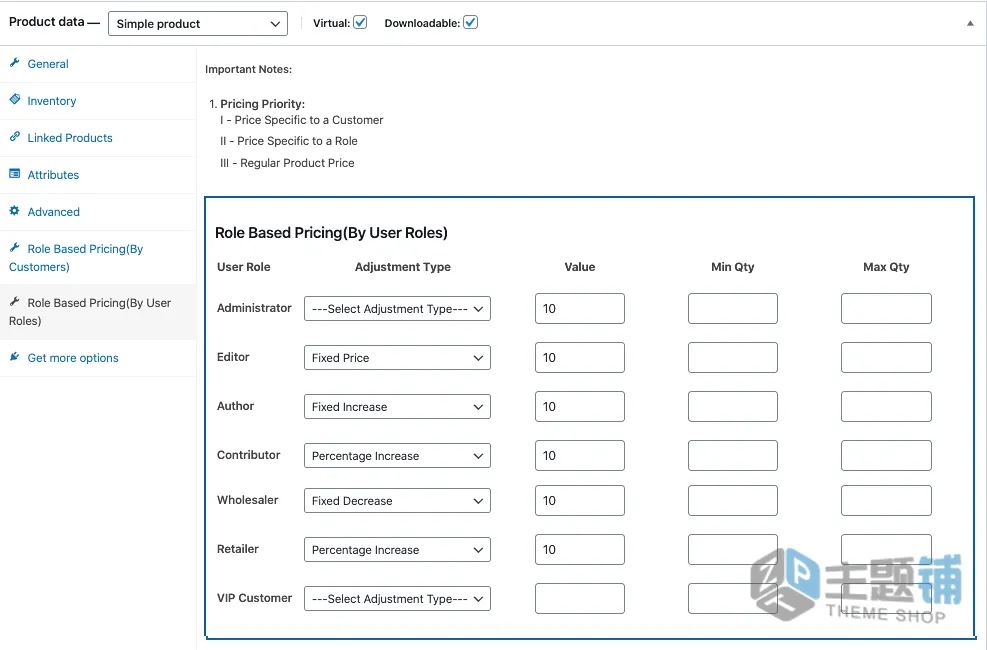
Task: Click the VIP Customer Value field
Action: tap(580, 598)
